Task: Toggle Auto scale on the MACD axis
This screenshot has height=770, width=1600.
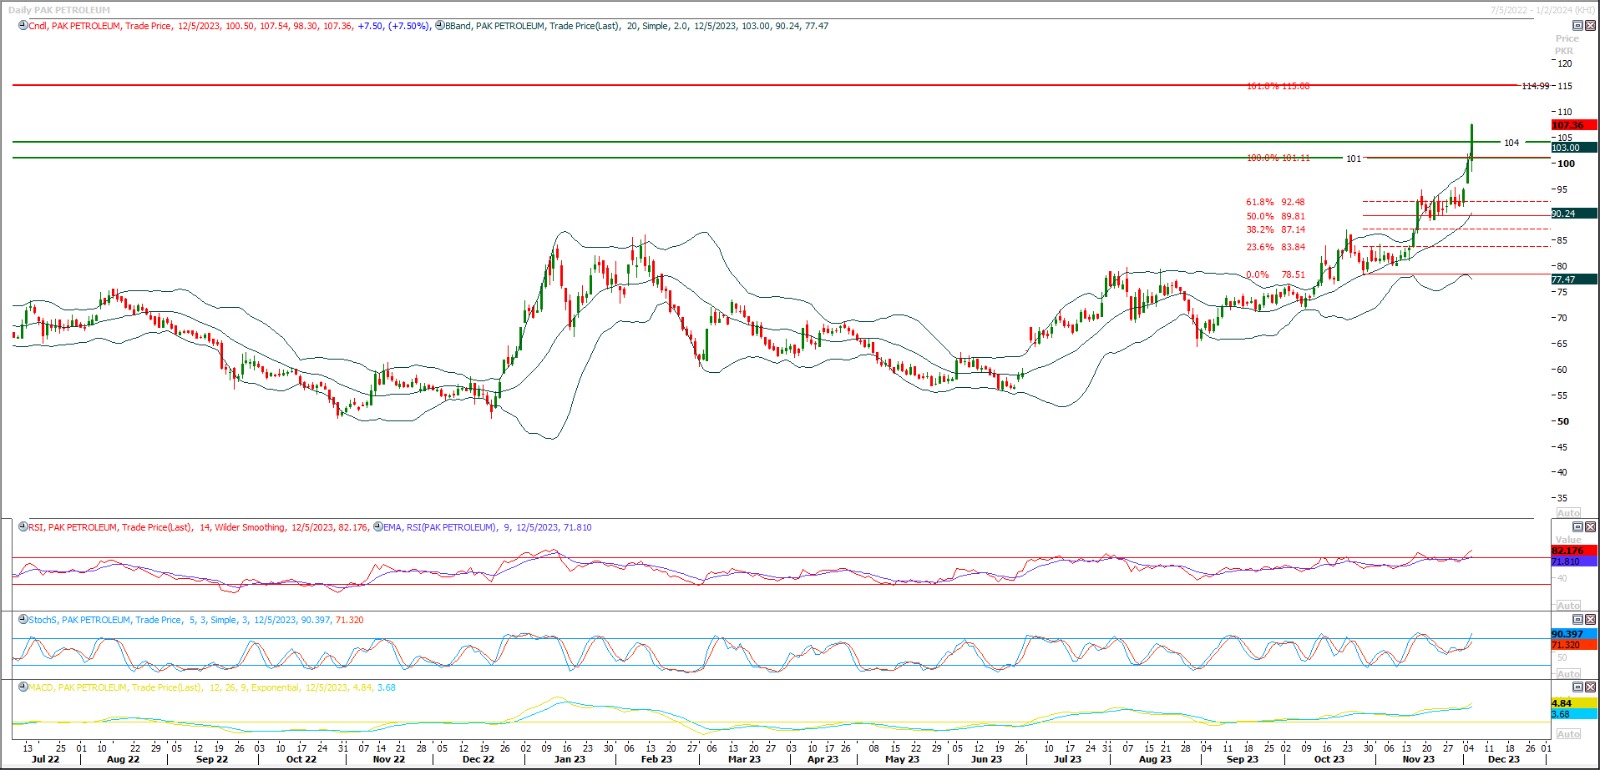Action: click(x=1568, y=734)
